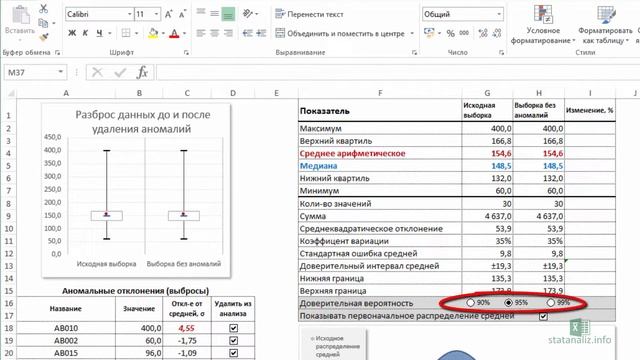
Task: Toggle bold with the Ж button
Action: click(x=72, y=33)
